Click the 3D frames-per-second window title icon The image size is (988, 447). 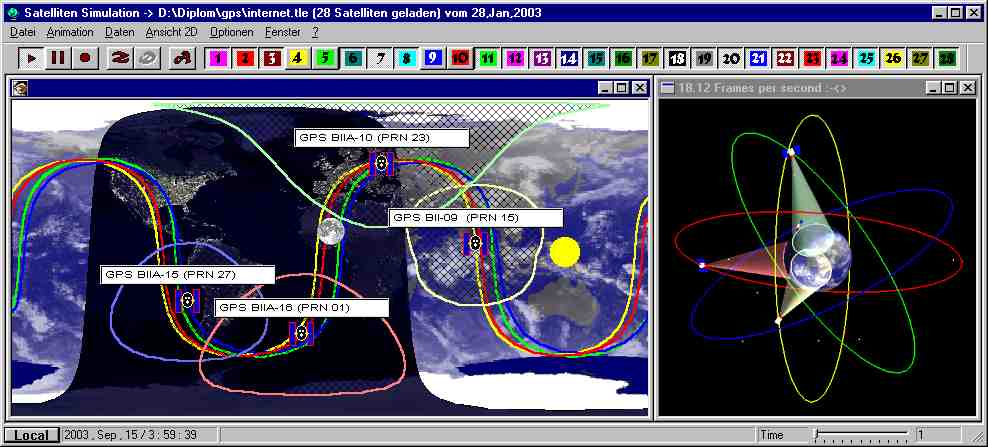click(x=667, y=88)
